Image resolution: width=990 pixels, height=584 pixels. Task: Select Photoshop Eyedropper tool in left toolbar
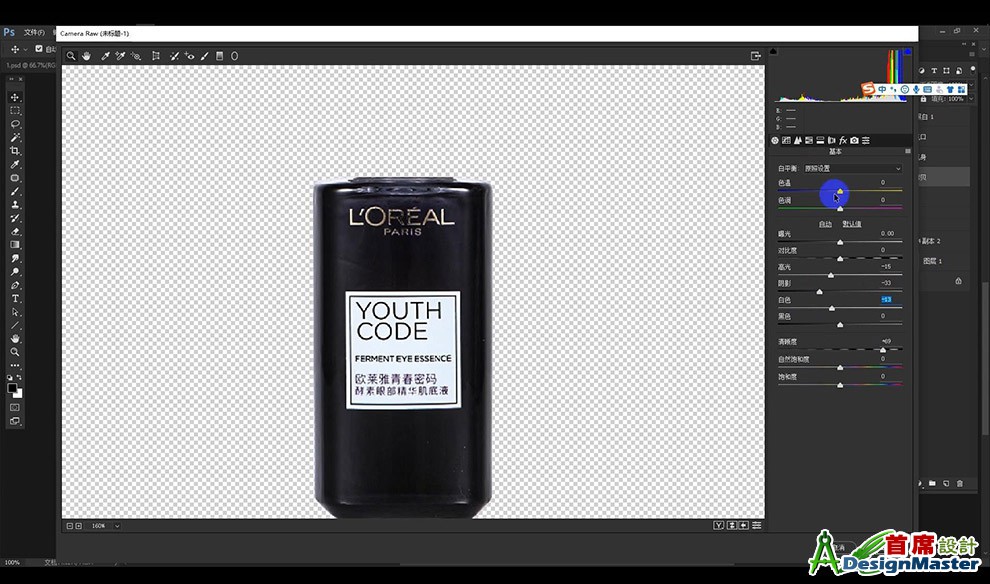pos(15,164)
